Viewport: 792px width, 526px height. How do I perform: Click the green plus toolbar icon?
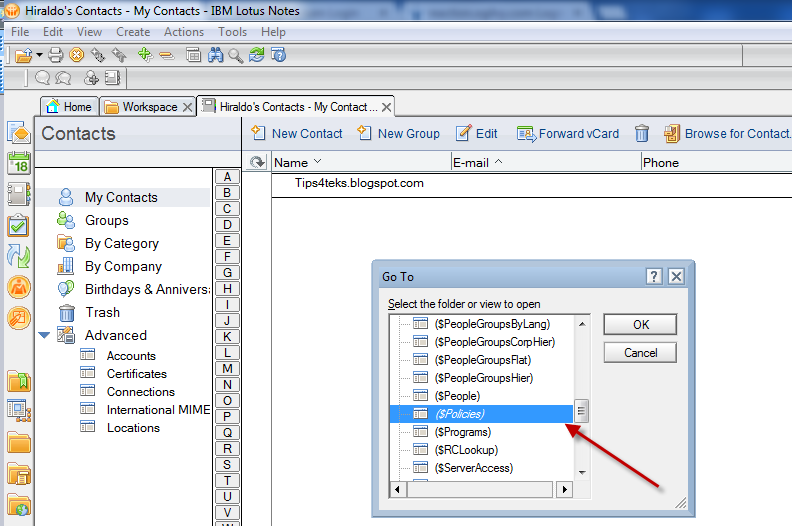pos(145,54)
